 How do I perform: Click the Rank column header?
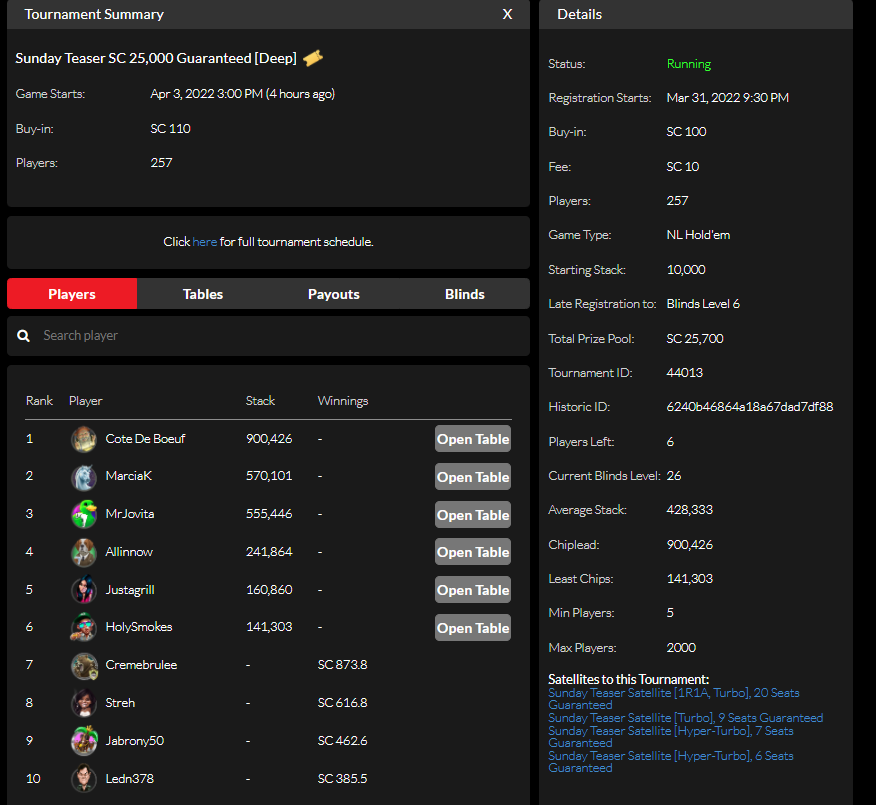tap(39, 401)
